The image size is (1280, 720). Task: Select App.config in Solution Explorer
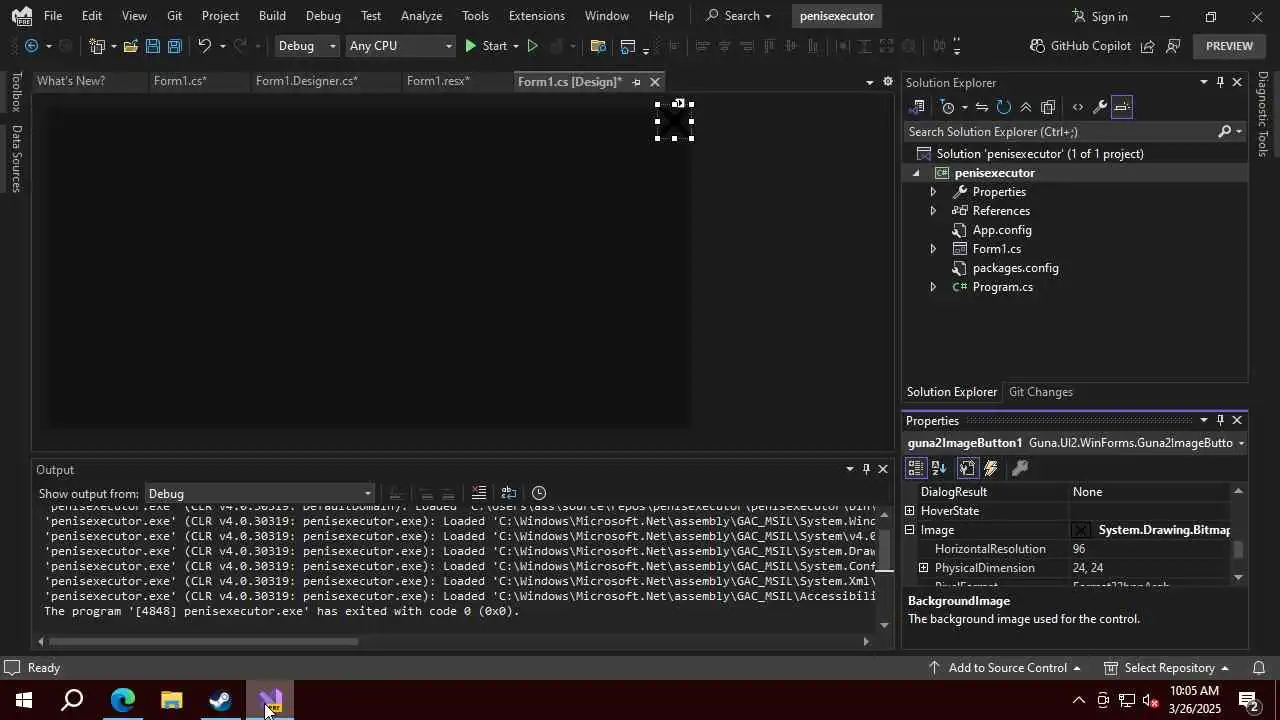point(1002,230)
